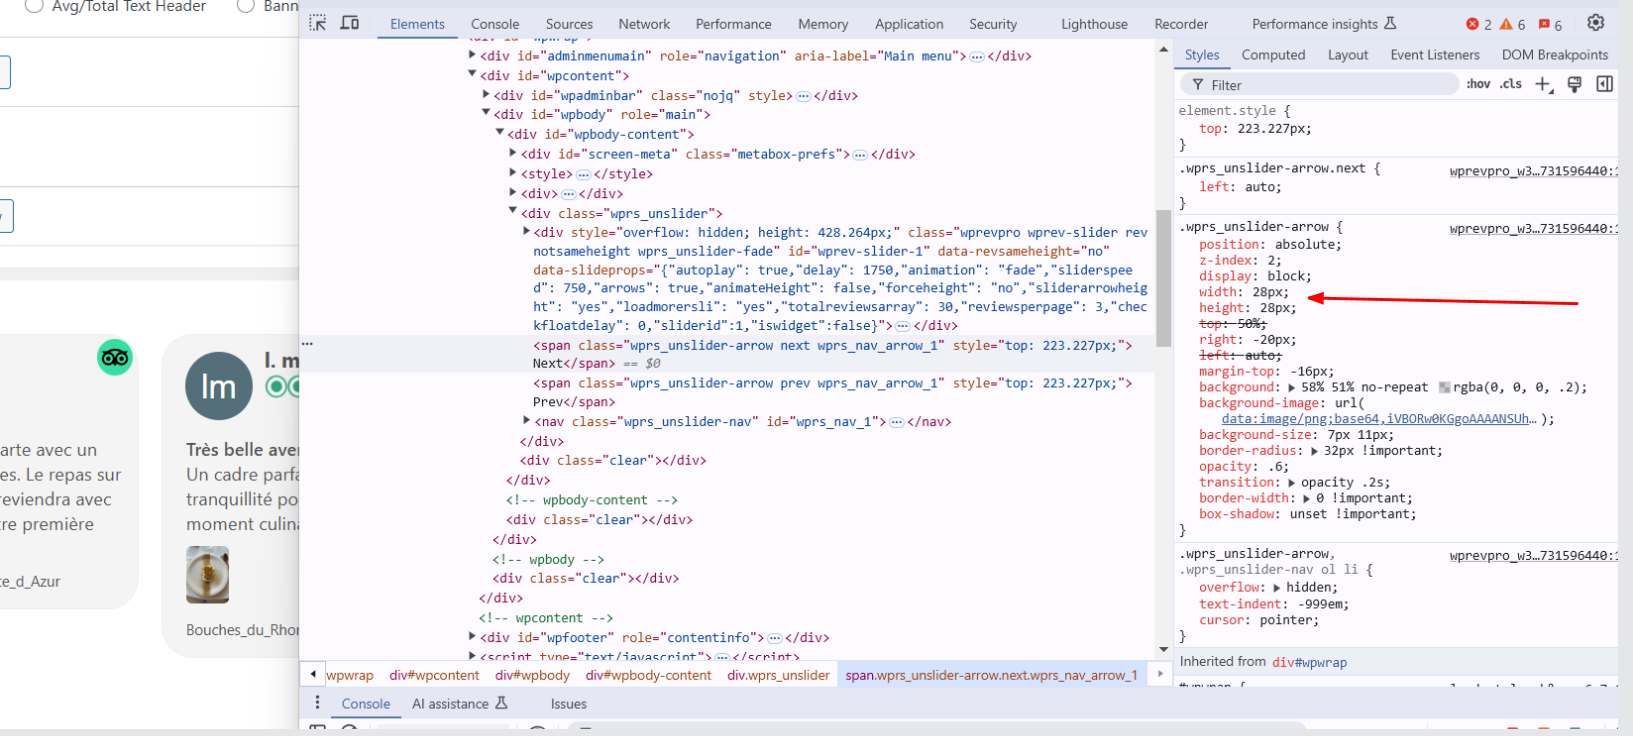Open the drawer three-dot menu
This screenshot has width=1633, height=736.
(317, 703)
